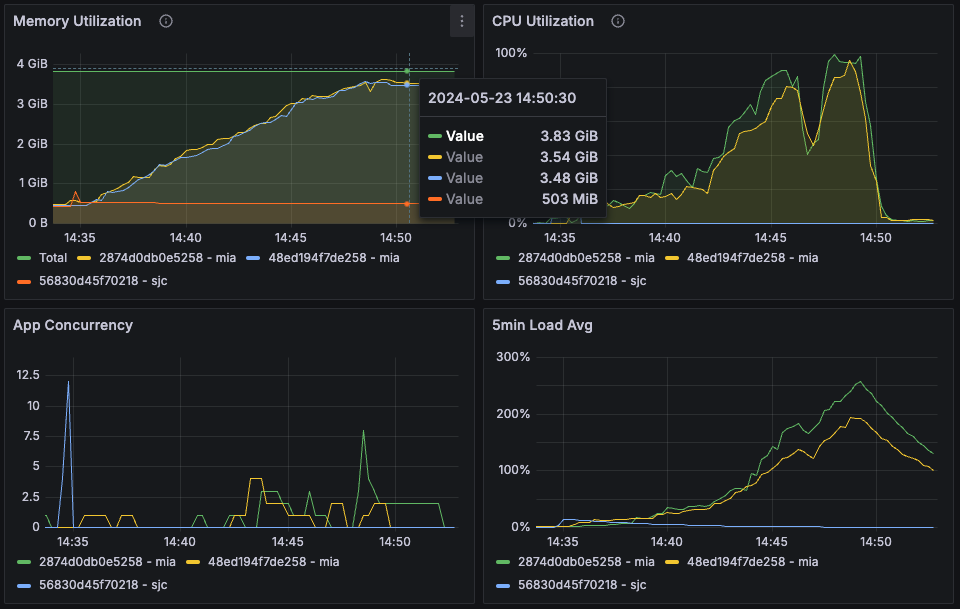This screenshot has width=960, height=609.
Task: Click 56830d45f70218 - sjc label in 5min Load Avg legend
Action: (x=582, y=585)
